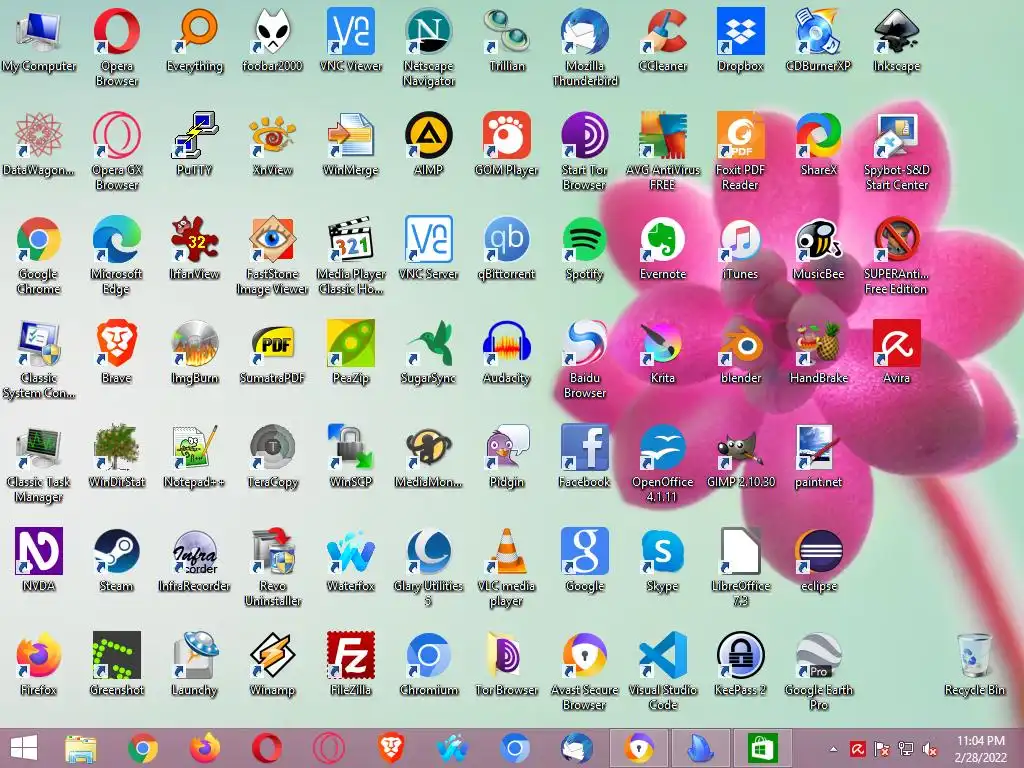Viewport: 1024px width, 768px height.
Task: Show hidden system tray icons
Action: (x=833, y=749)
